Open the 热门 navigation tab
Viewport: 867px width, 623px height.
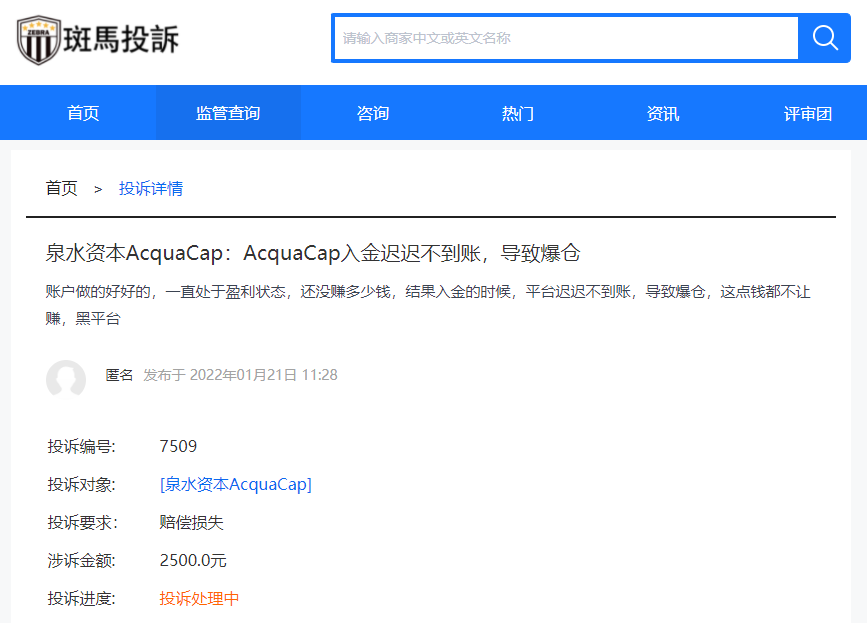pos(518,113)
